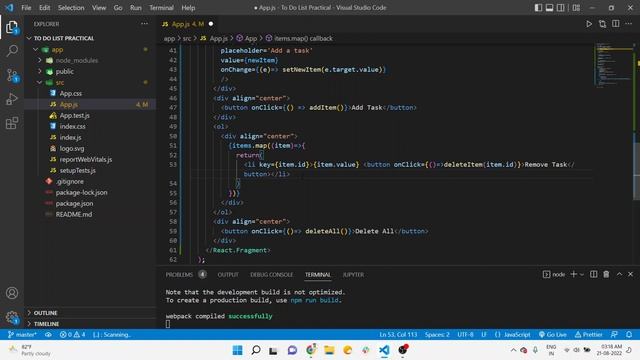
Task: Split the editor right
Action: [x=616, y=24]
